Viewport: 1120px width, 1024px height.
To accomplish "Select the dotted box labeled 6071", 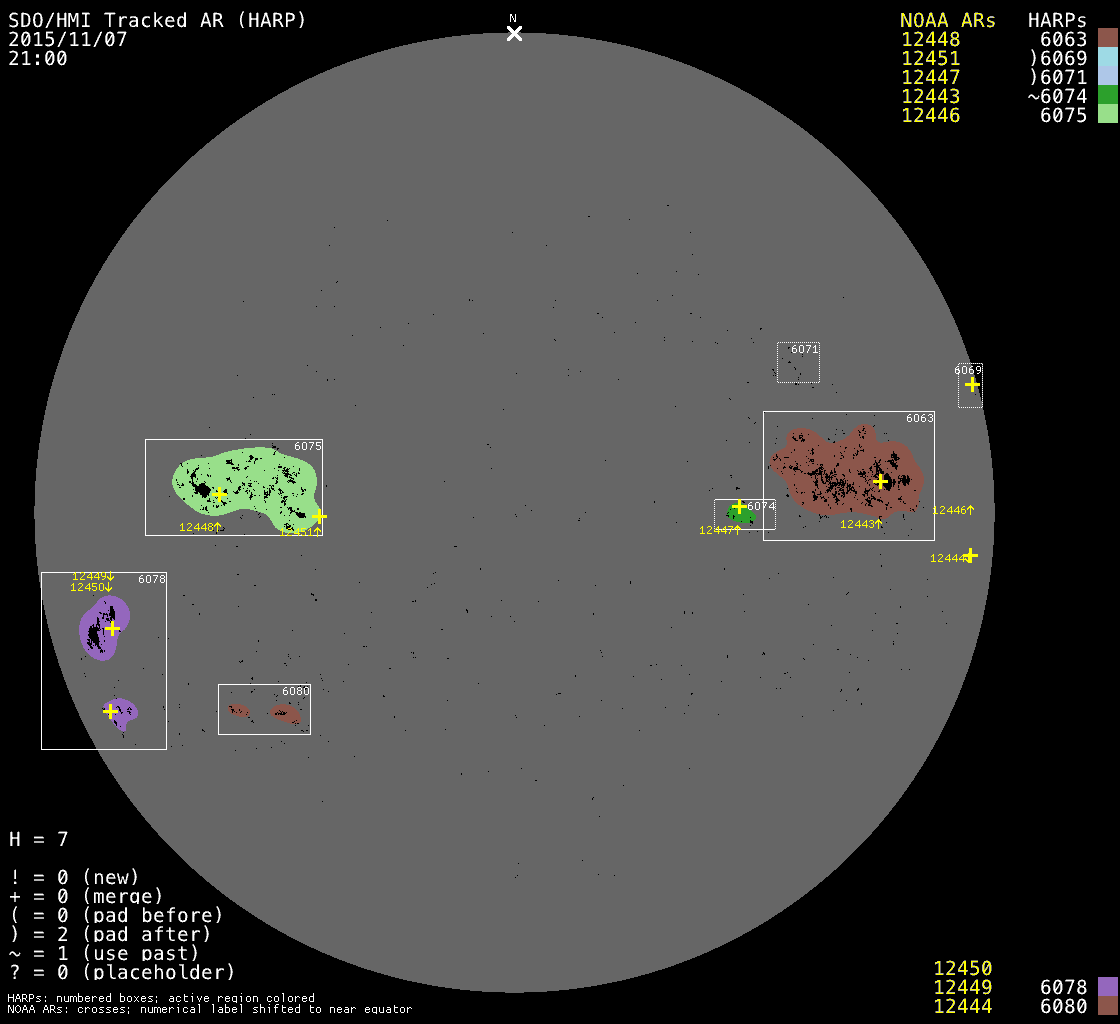I will (798, 363).
